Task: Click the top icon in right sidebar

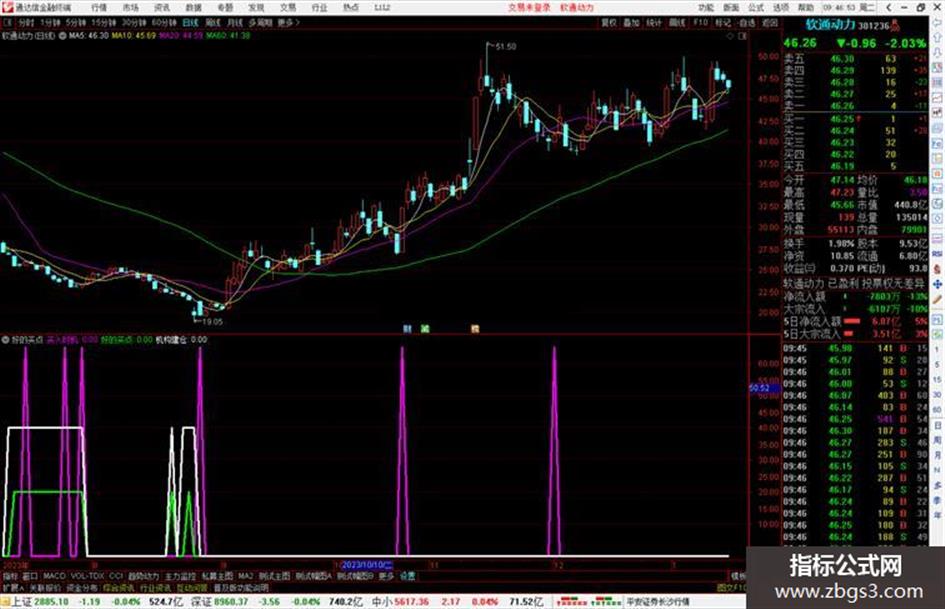Action: (937, 23)
